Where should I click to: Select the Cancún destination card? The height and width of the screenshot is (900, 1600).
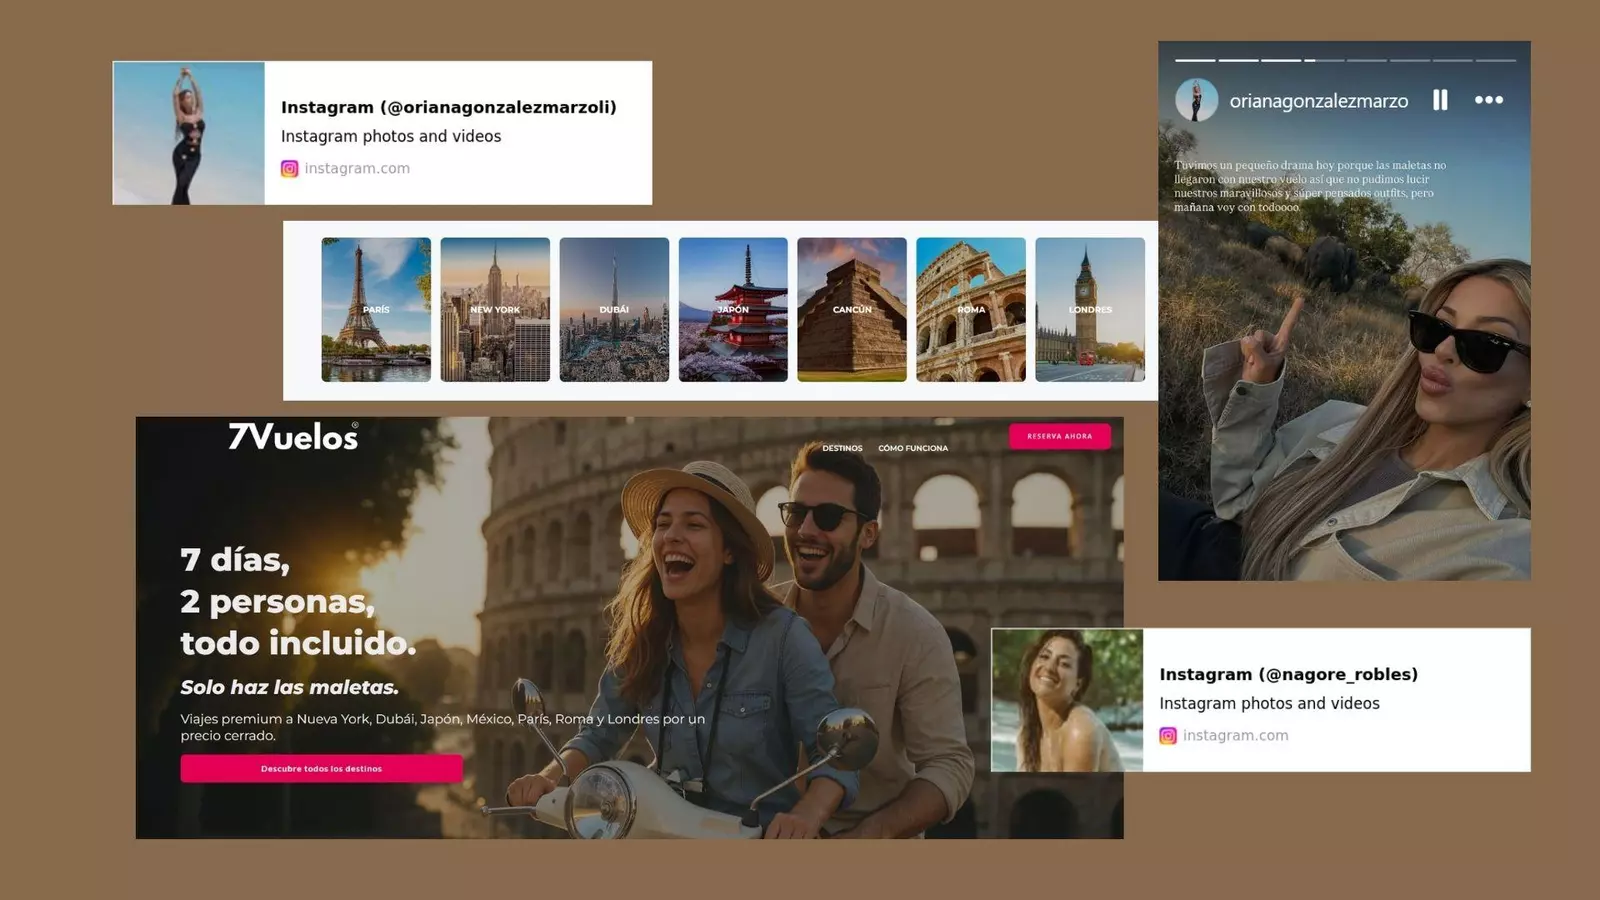tap(852, 310)
